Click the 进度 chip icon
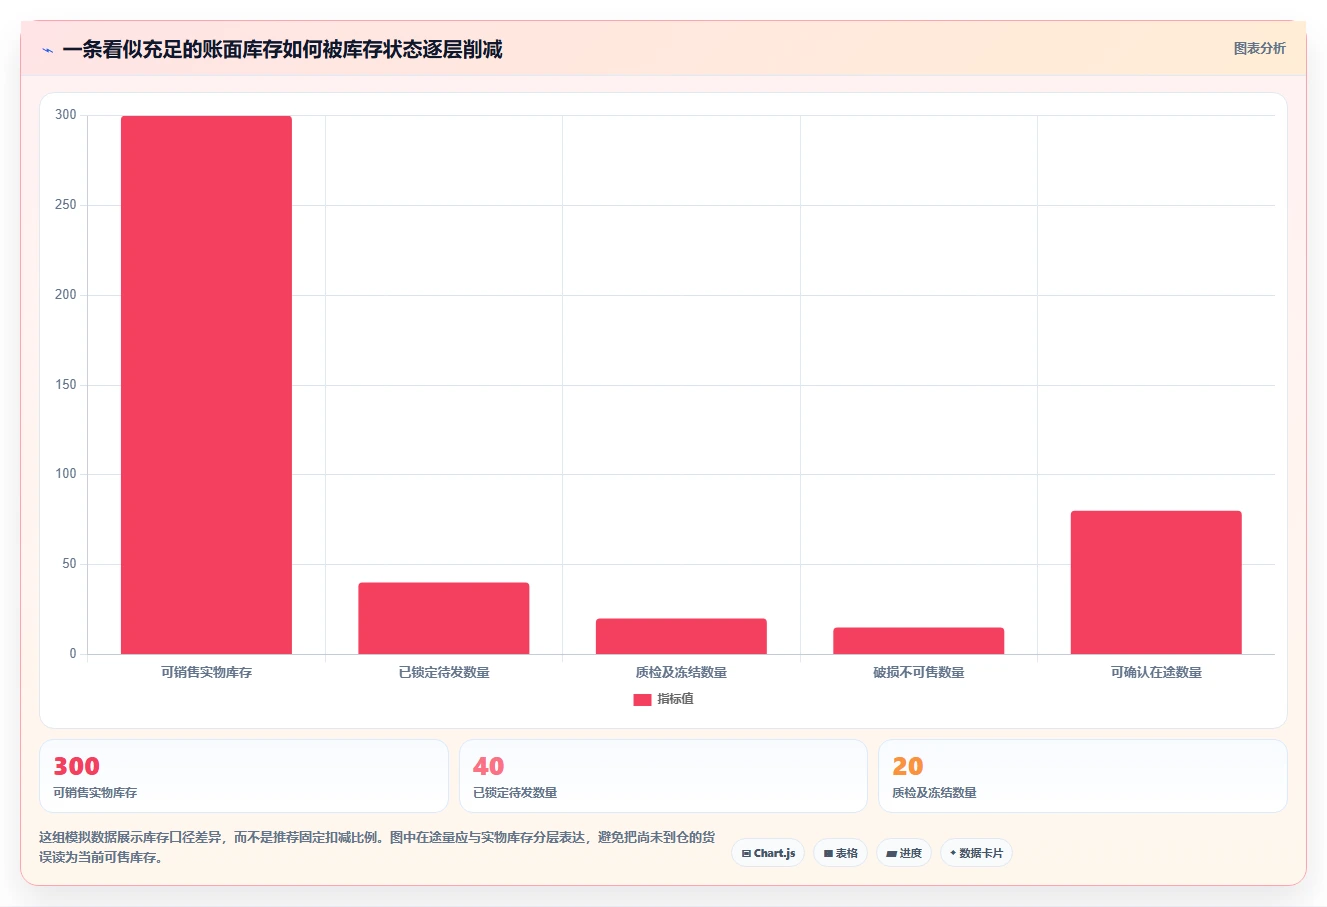The width and height of the screenshot is (1327, 907). (891, 854)
